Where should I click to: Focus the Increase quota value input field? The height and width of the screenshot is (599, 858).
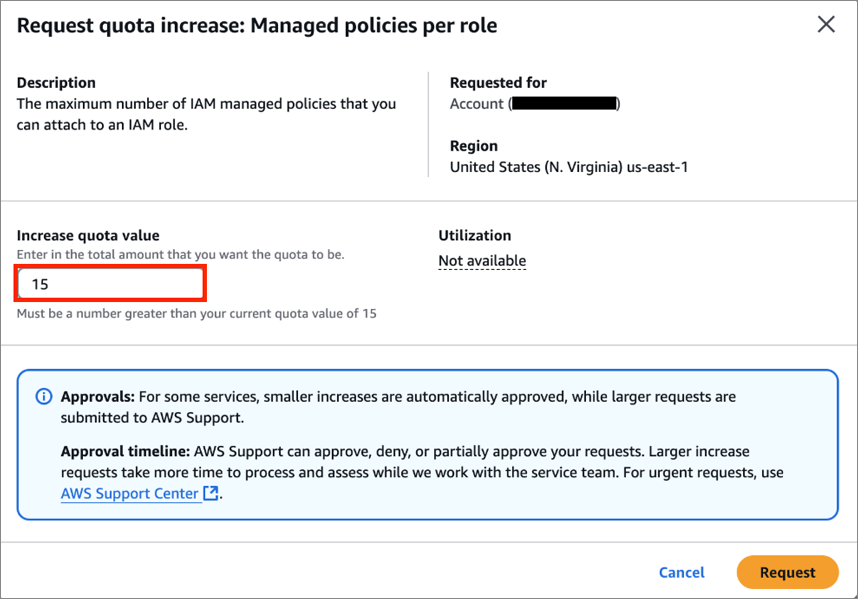tap(111, 284)
